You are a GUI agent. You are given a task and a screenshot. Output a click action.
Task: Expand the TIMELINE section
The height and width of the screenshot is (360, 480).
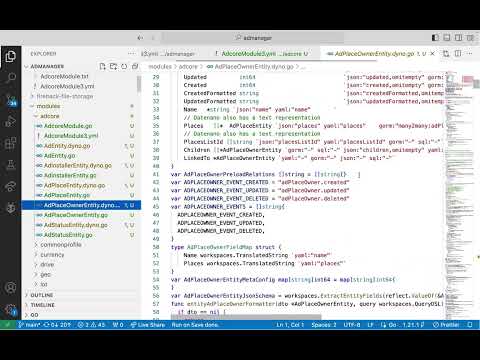click(x=43, y=305)
